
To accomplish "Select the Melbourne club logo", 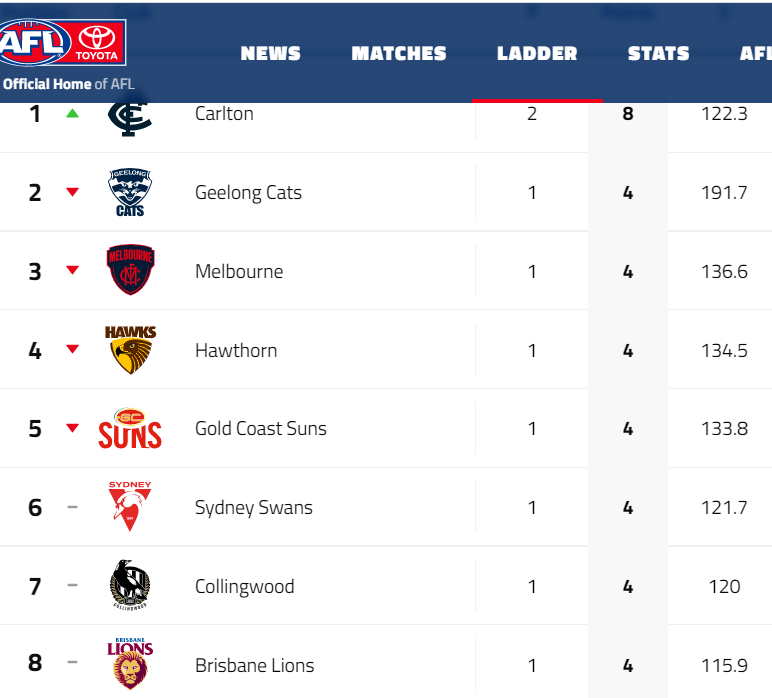I will [x=130, y=271].
